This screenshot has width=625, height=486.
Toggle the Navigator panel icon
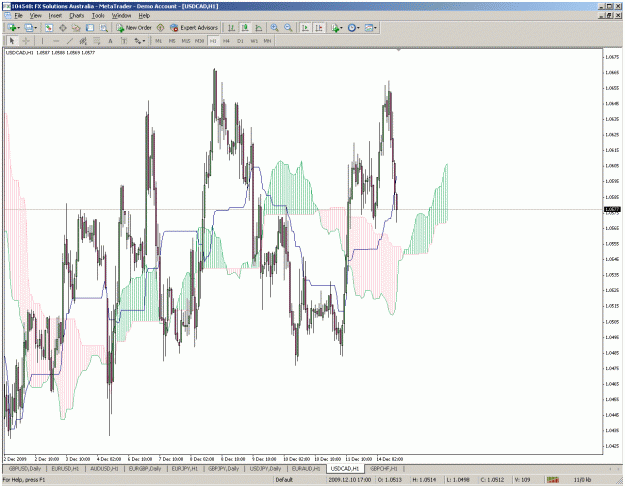pos(76,28)
